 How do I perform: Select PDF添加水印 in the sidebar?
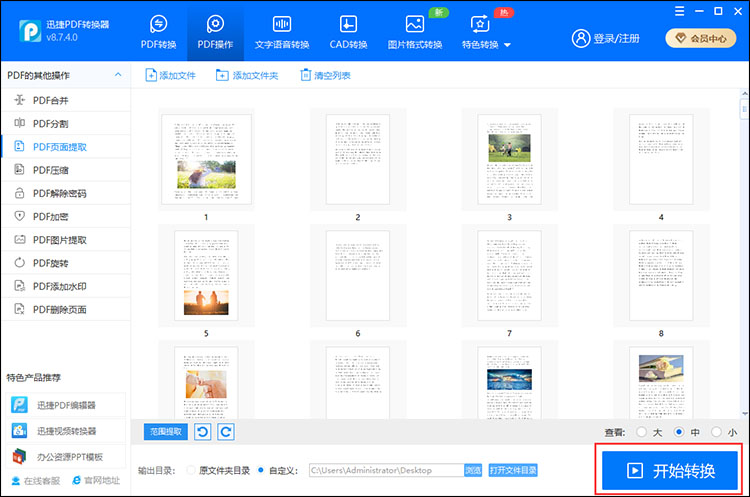(x=66, y=286)
